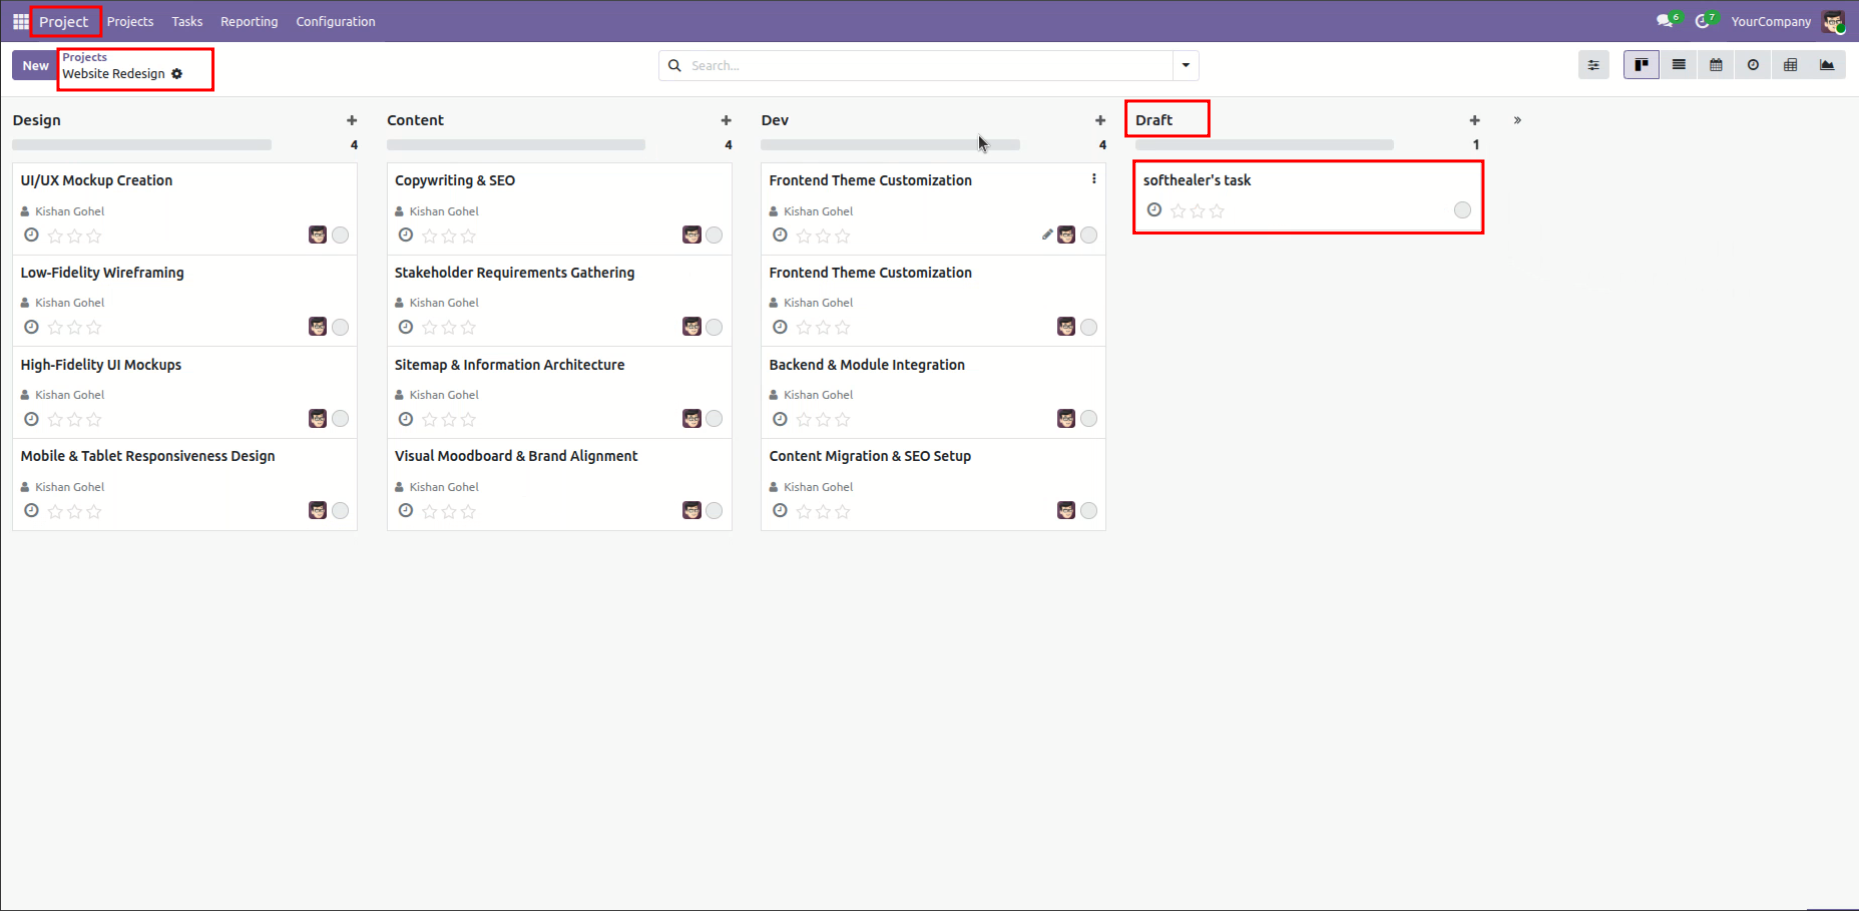This screenshot has height=911, width=1859.
Task: Set first priority star on High-Fidelity UI Mockups
Action: pyautogui.click(x=55, y=420)
